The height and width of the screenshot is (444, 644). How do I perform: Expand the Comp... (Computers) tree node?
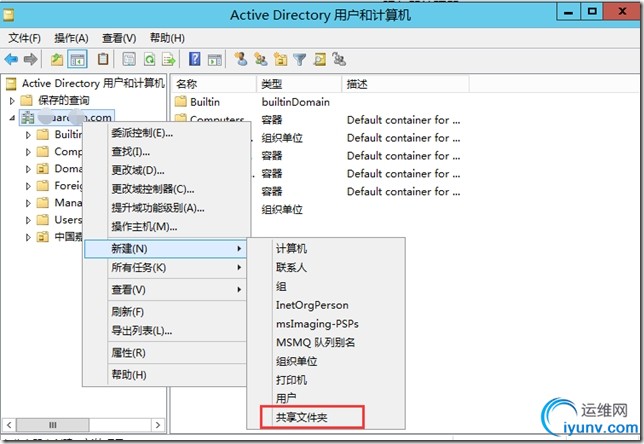(28, 152)
